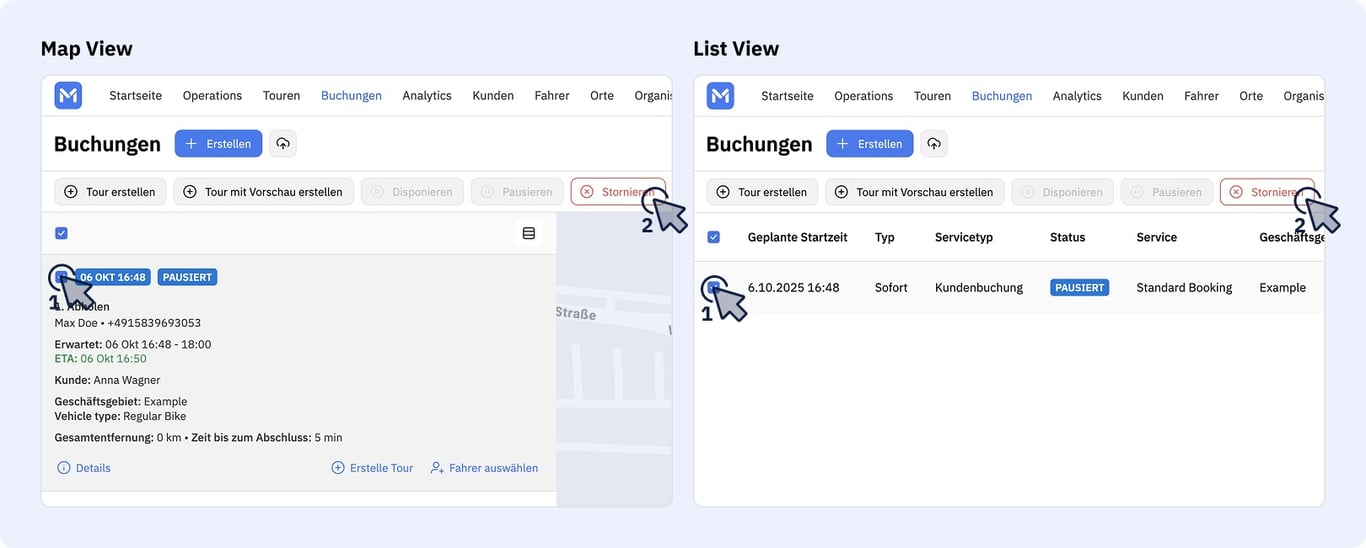The width and height of the screenshot is (1366, 548).
Task: Click Erstelle Tour link on booking card
Action: tap(372, 468)
